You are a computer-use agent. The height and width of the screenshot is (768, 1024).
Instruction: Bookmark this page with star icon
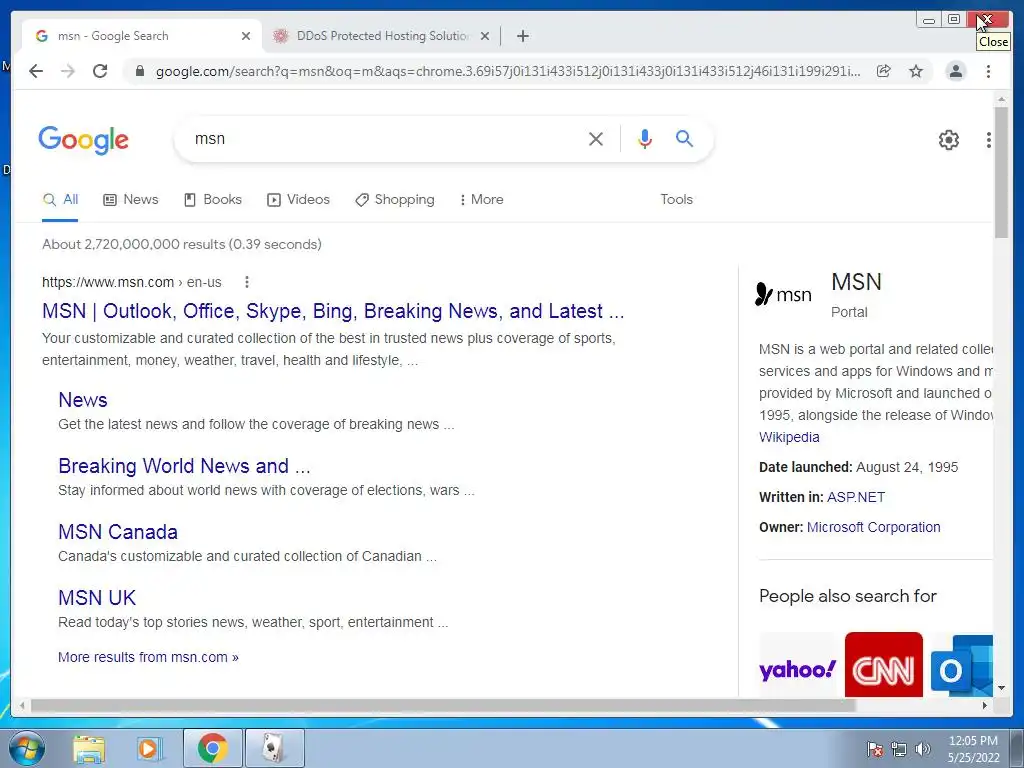click(x=916, y=71)
